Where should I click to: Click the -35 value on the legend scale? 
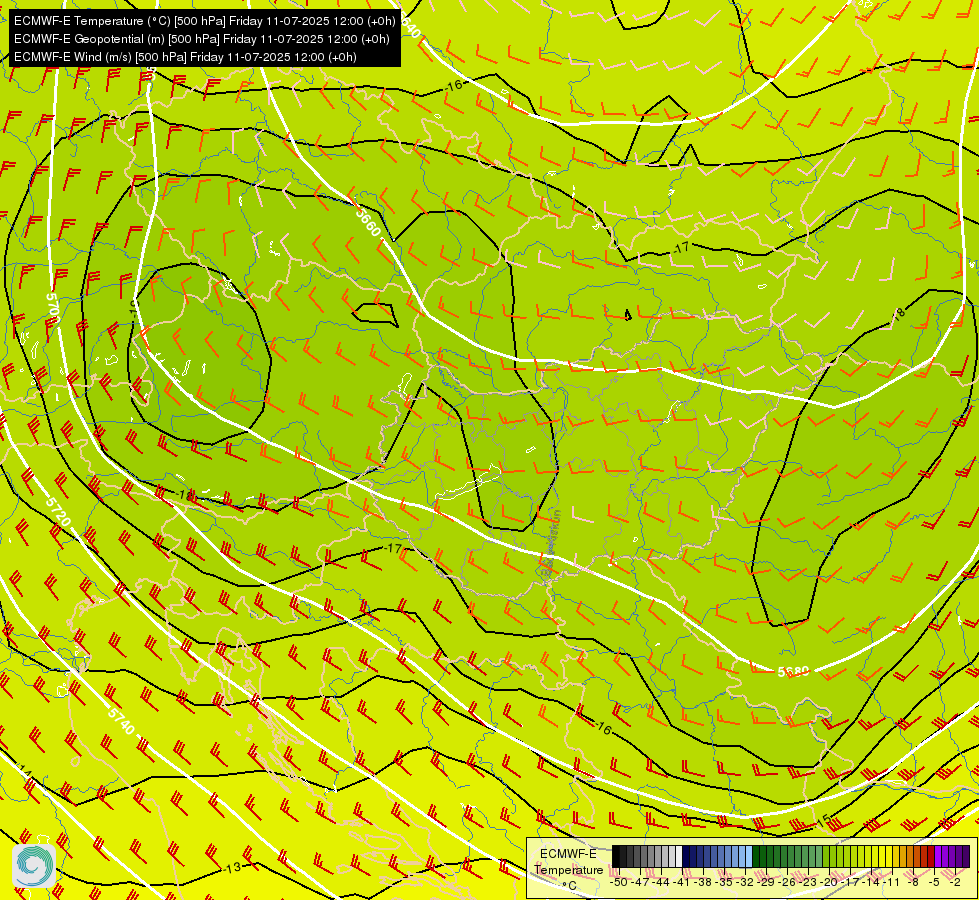[x=724, y=882]
